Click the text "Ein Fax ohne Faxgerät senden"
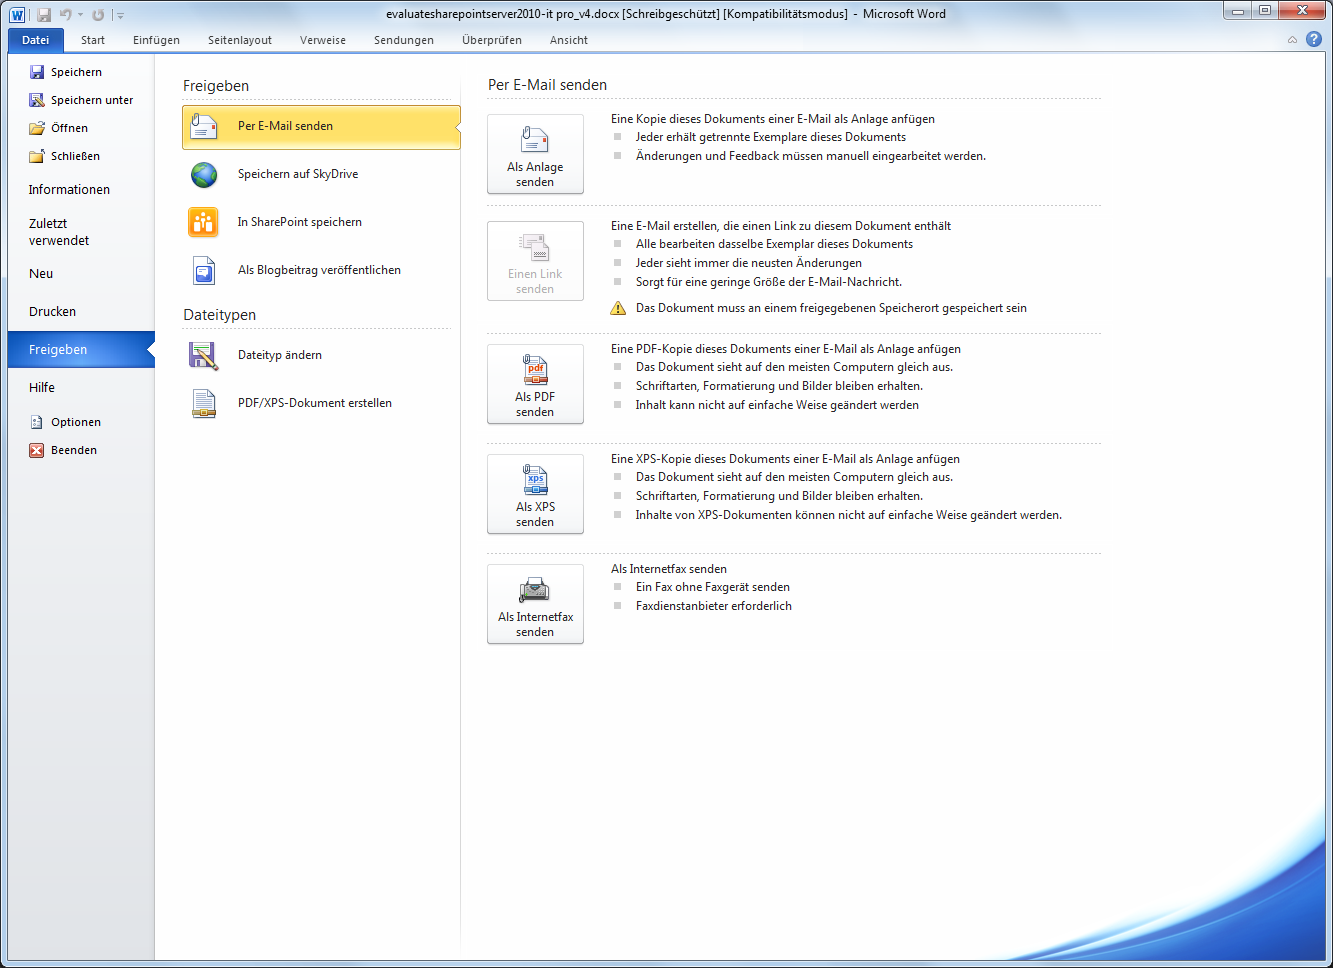The image size is (1333, 968). tap(713, 587)
